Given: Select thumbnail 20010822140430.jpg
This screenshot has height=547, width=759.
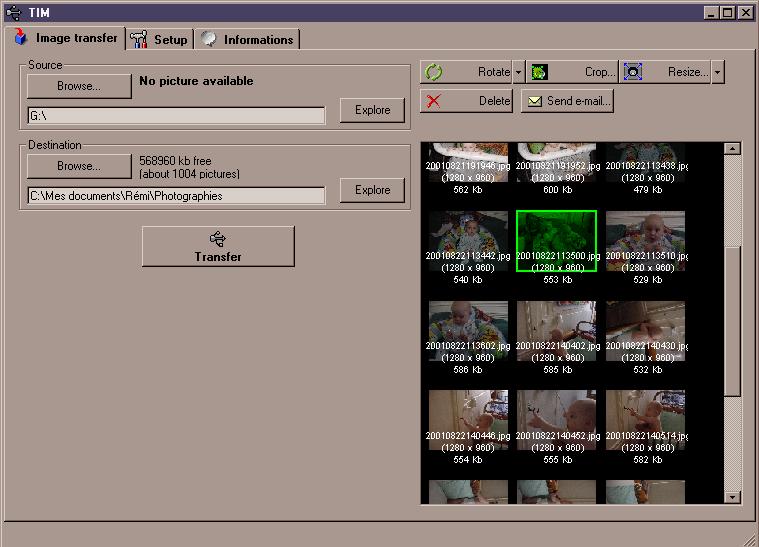Looking at the screenshot, I should 645,331.
